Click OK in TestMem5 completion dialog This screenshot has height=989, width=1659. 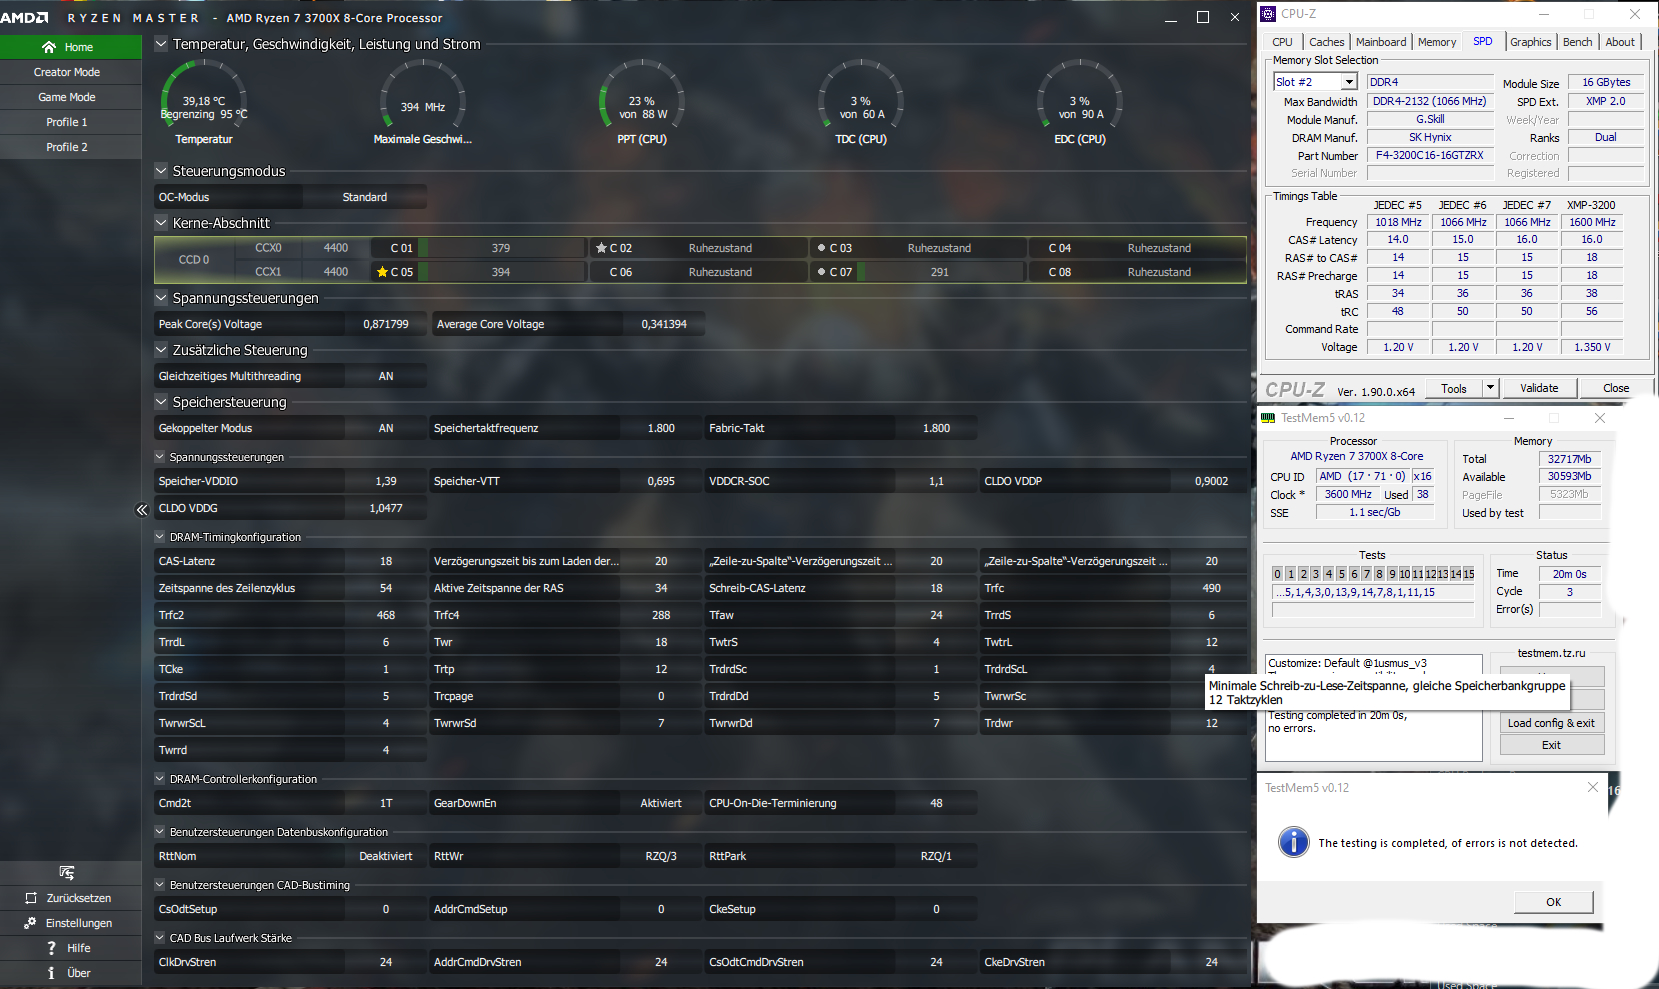click(x=1553, y=902)
